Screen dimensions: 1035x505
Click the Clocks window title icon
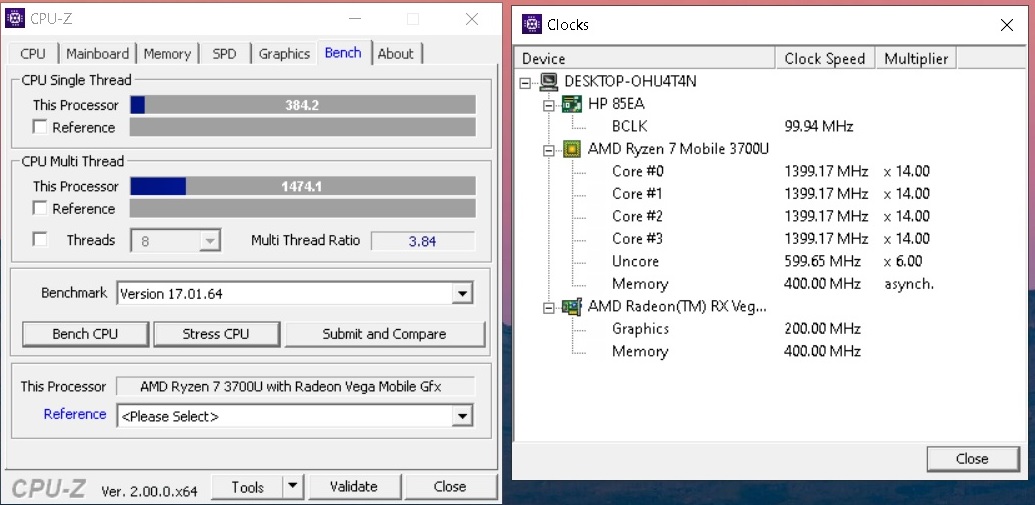(531, 24)
